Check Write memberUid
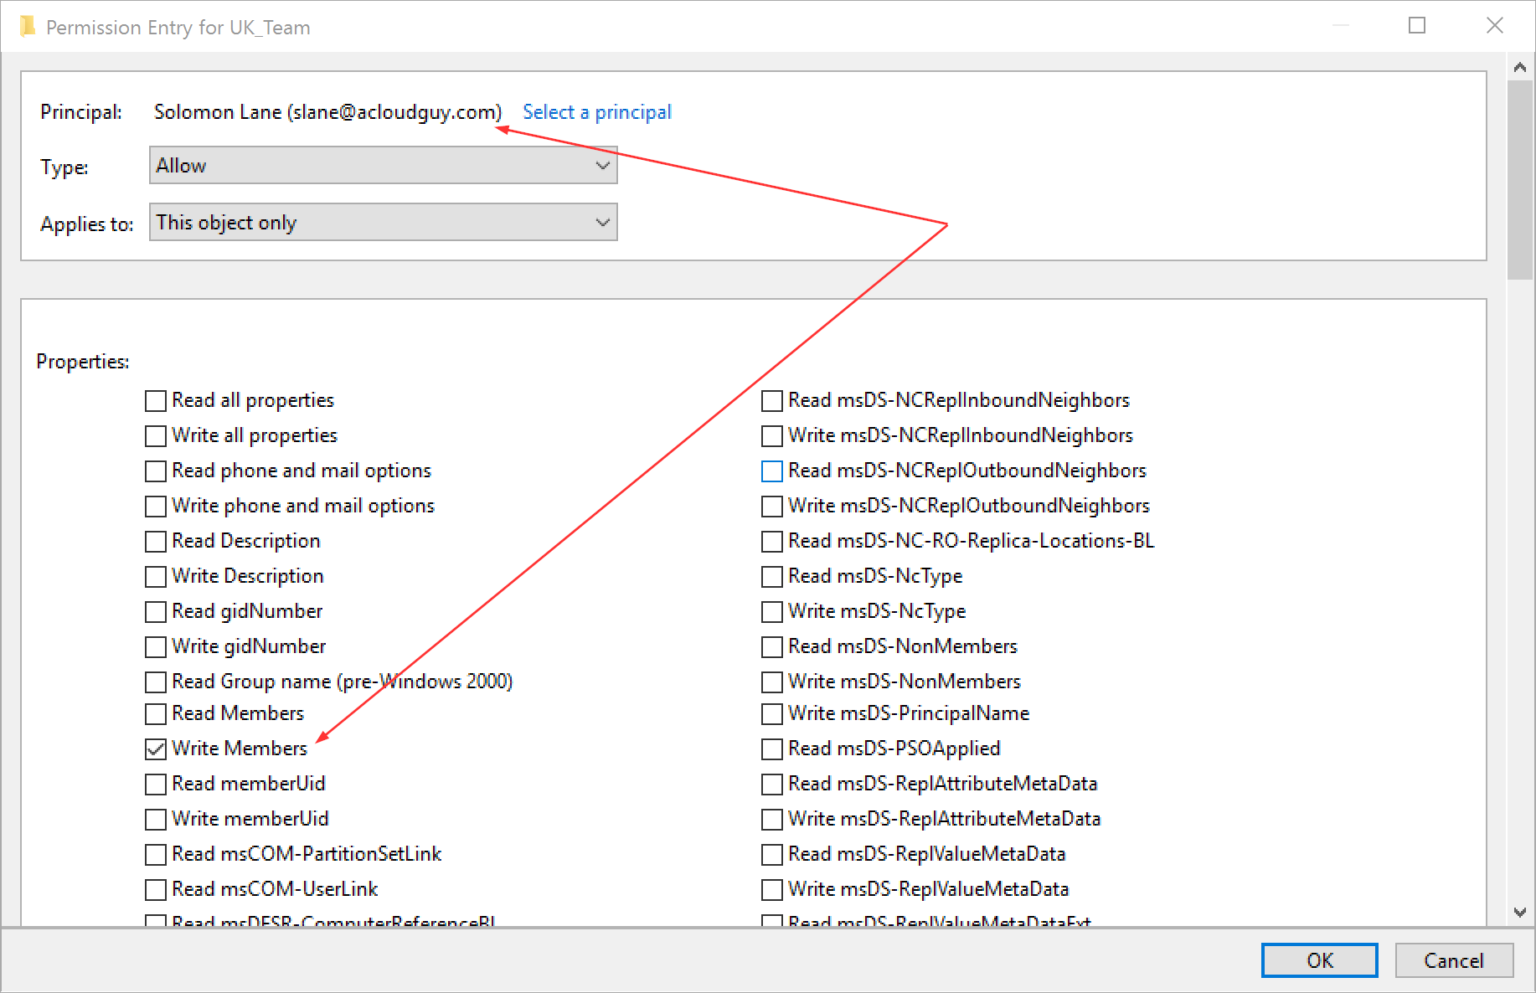This screenshot has height=993, width=1536. tap(155, 819)
